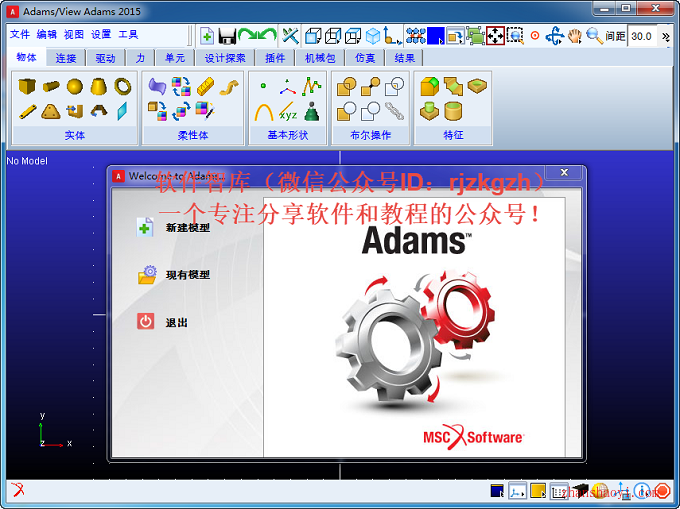Select the link solid tool
The image size is (680, 509).
(x=27, y=111)
